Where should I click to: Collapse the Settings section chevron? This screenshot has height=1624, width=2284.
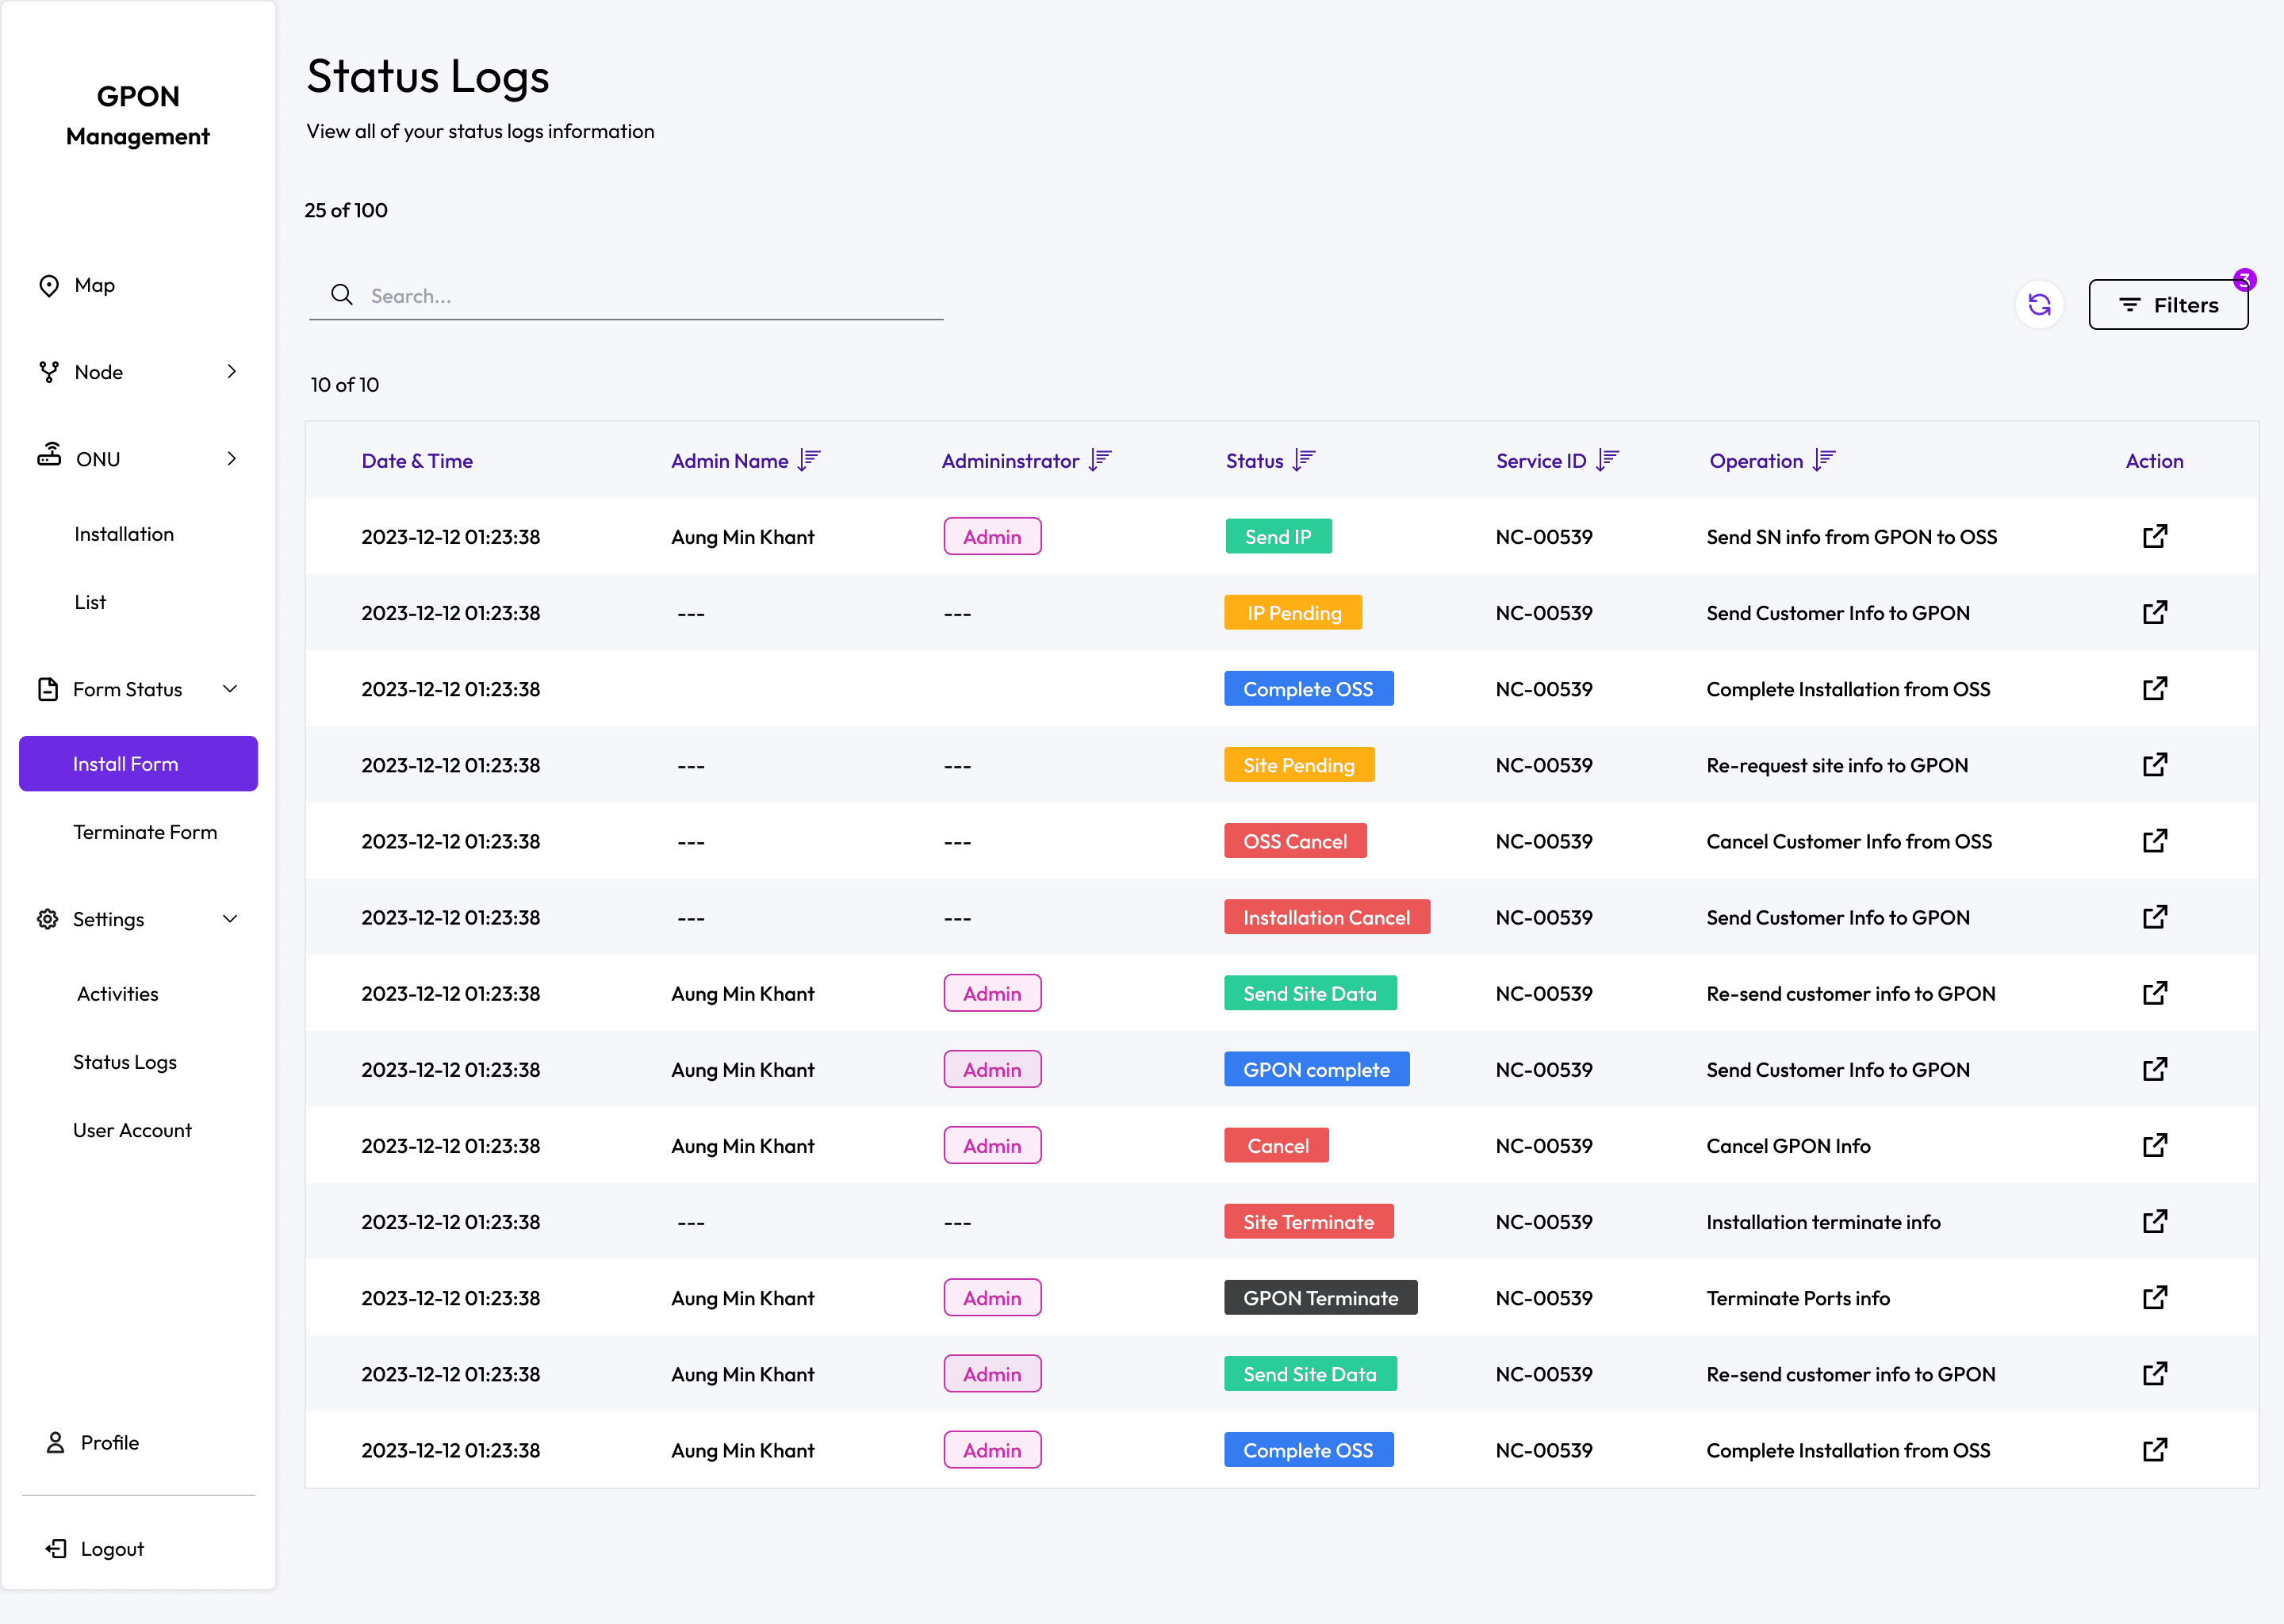(230, 918)
